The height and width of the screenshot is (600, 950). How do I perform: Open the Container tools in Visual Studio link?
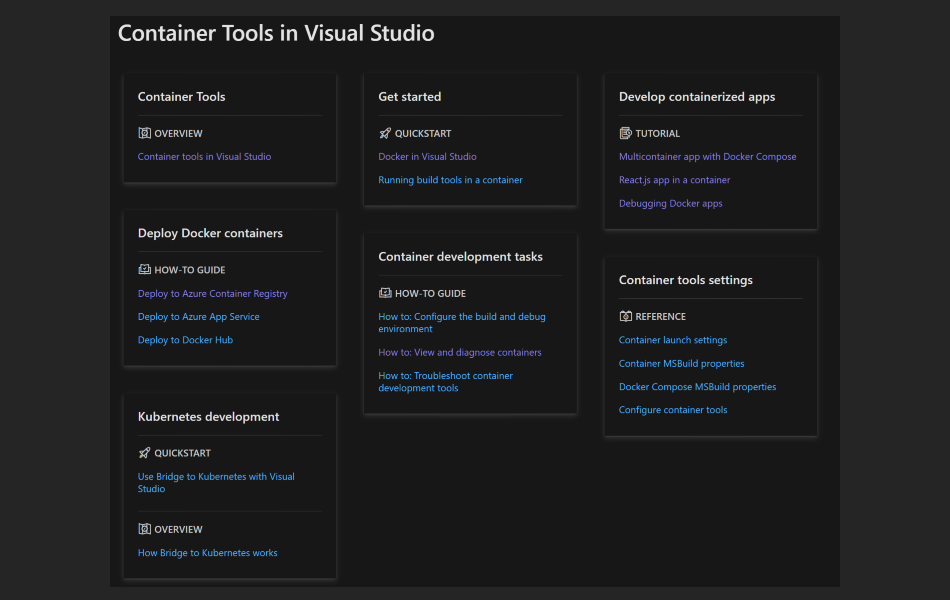tap(204, 157)
